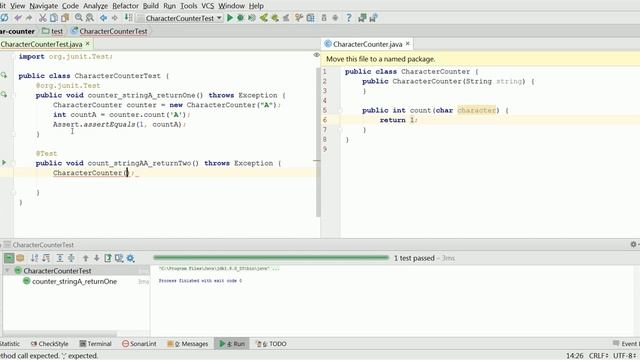Close the CharacterCounter.java tab

407,43
